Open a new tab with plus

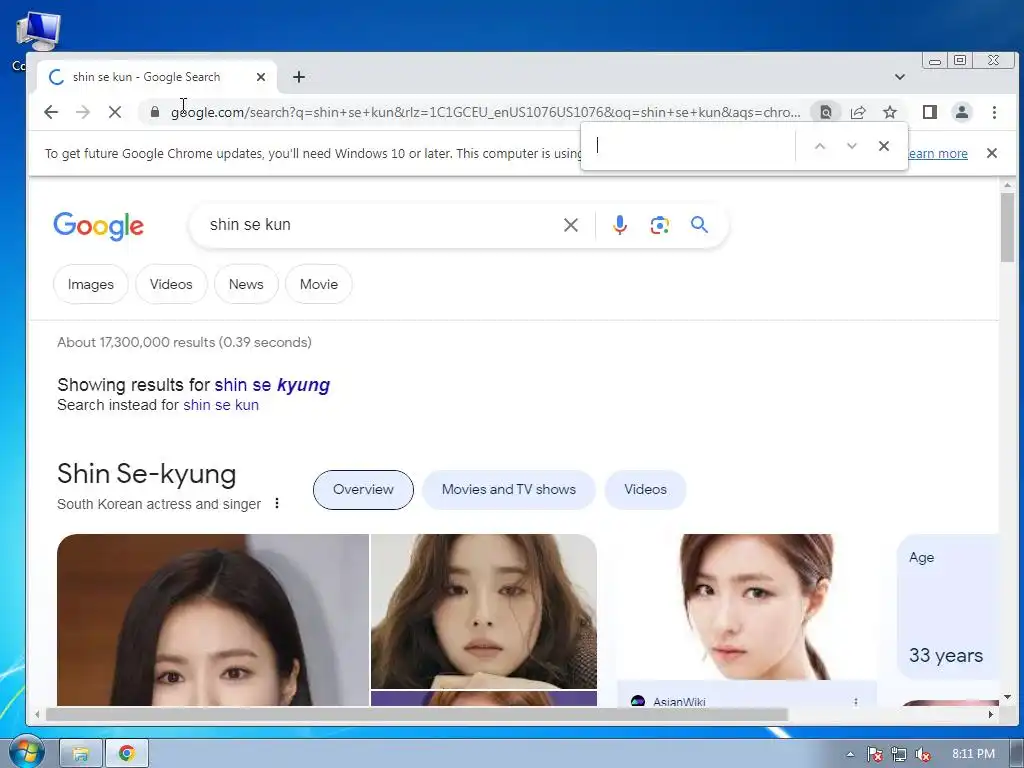coord(298,77)
